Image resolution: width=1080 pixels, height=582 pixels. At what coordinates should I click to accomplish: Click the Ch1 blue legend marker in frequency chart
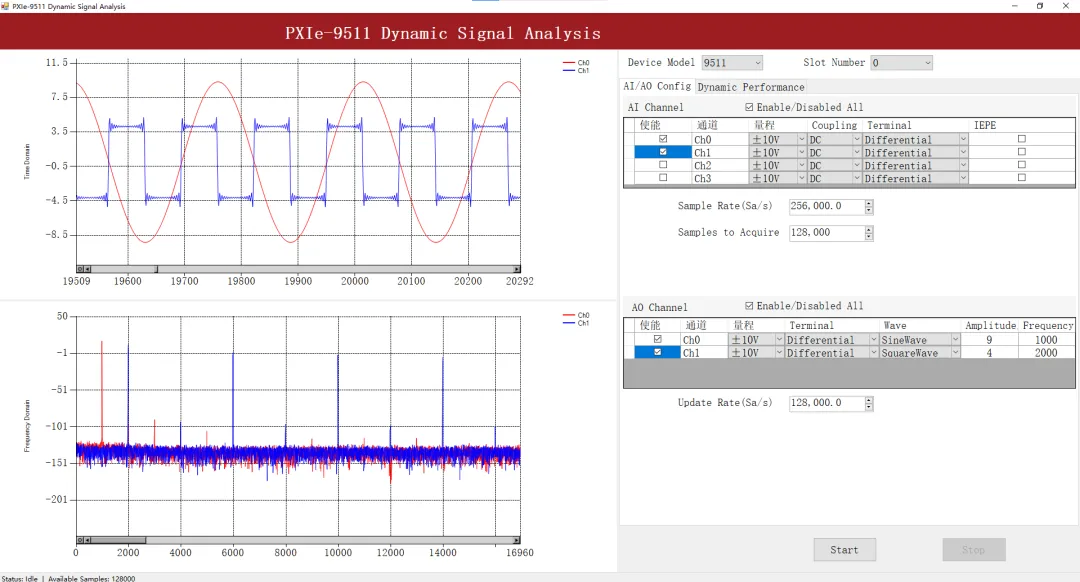pyautogui.click(x=568, y=323)
